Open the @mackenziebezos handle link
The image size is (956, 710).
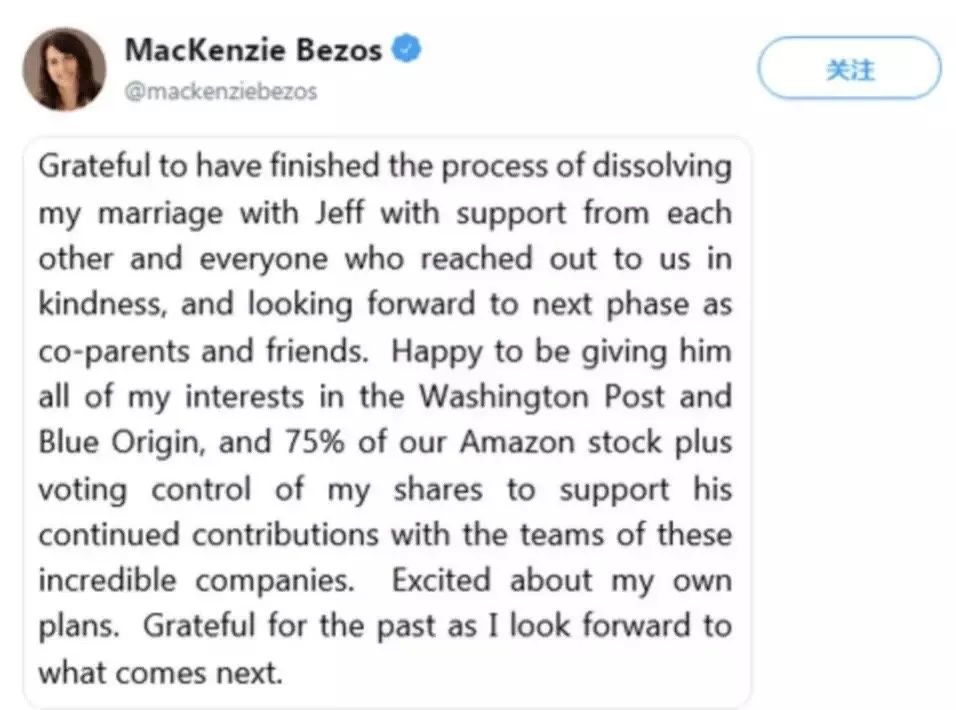pyautogui.click(x=221, y=91)
